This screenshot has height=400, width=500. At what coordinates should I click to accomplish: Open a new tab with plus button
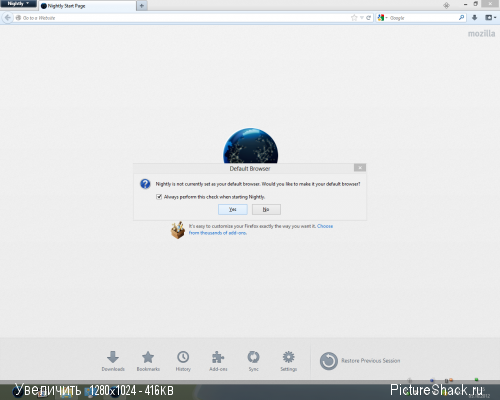(142, 6)
